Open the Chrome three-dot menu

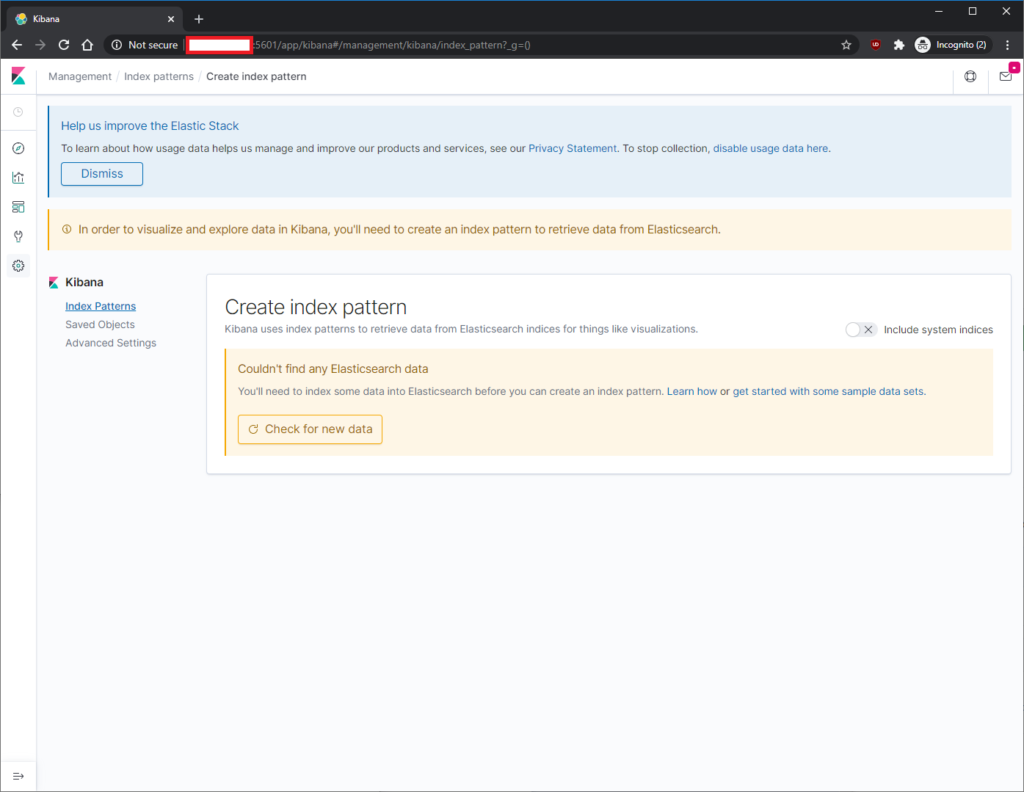click(1008, 45)
